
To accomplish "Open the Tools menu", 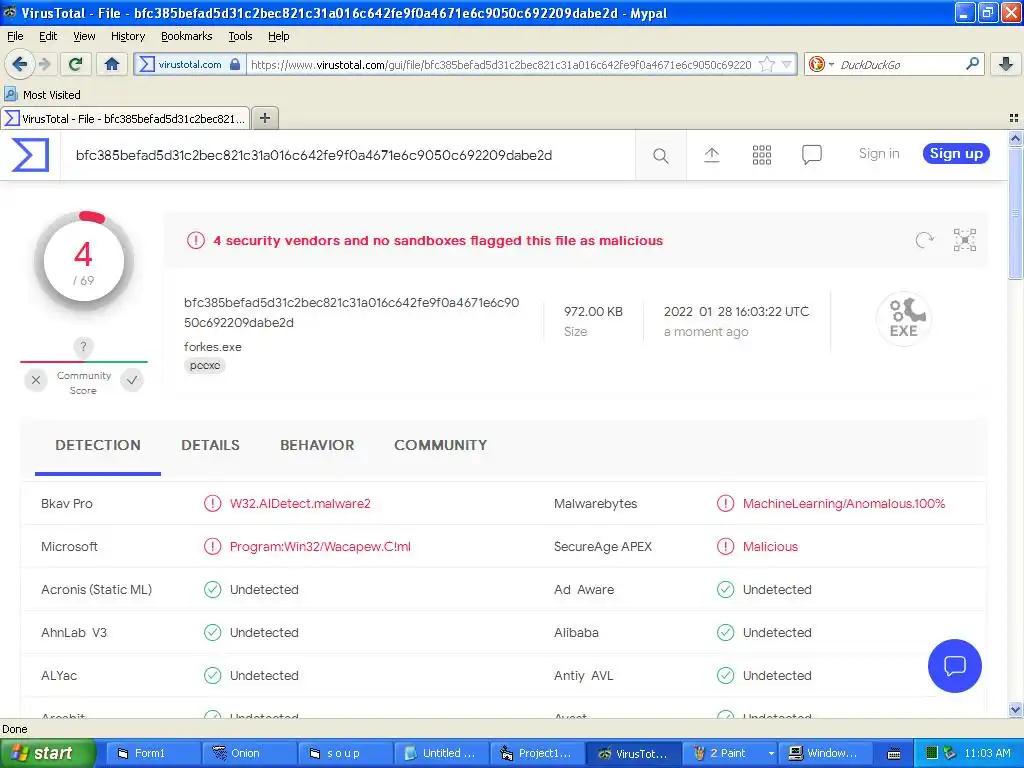I will 240,36.
